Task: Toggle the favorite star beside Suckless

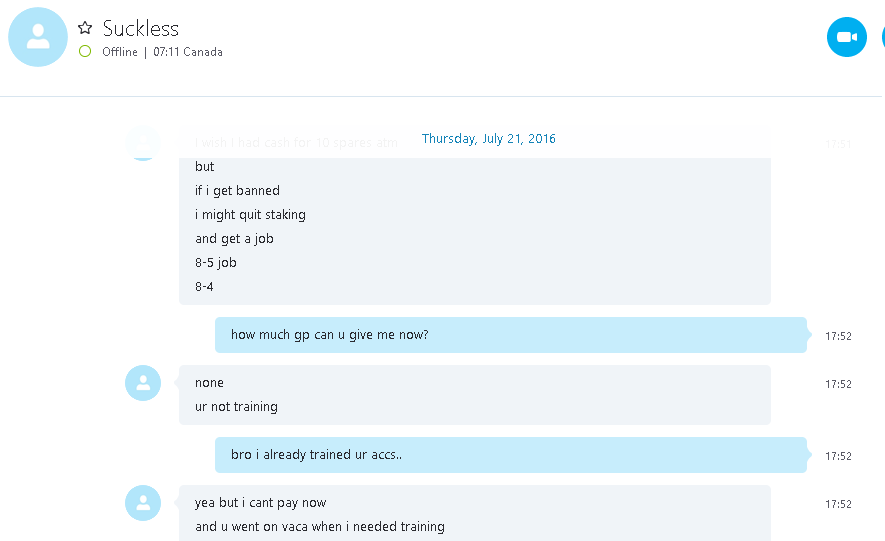Action: pyautogui.click(x=85, y=28)
